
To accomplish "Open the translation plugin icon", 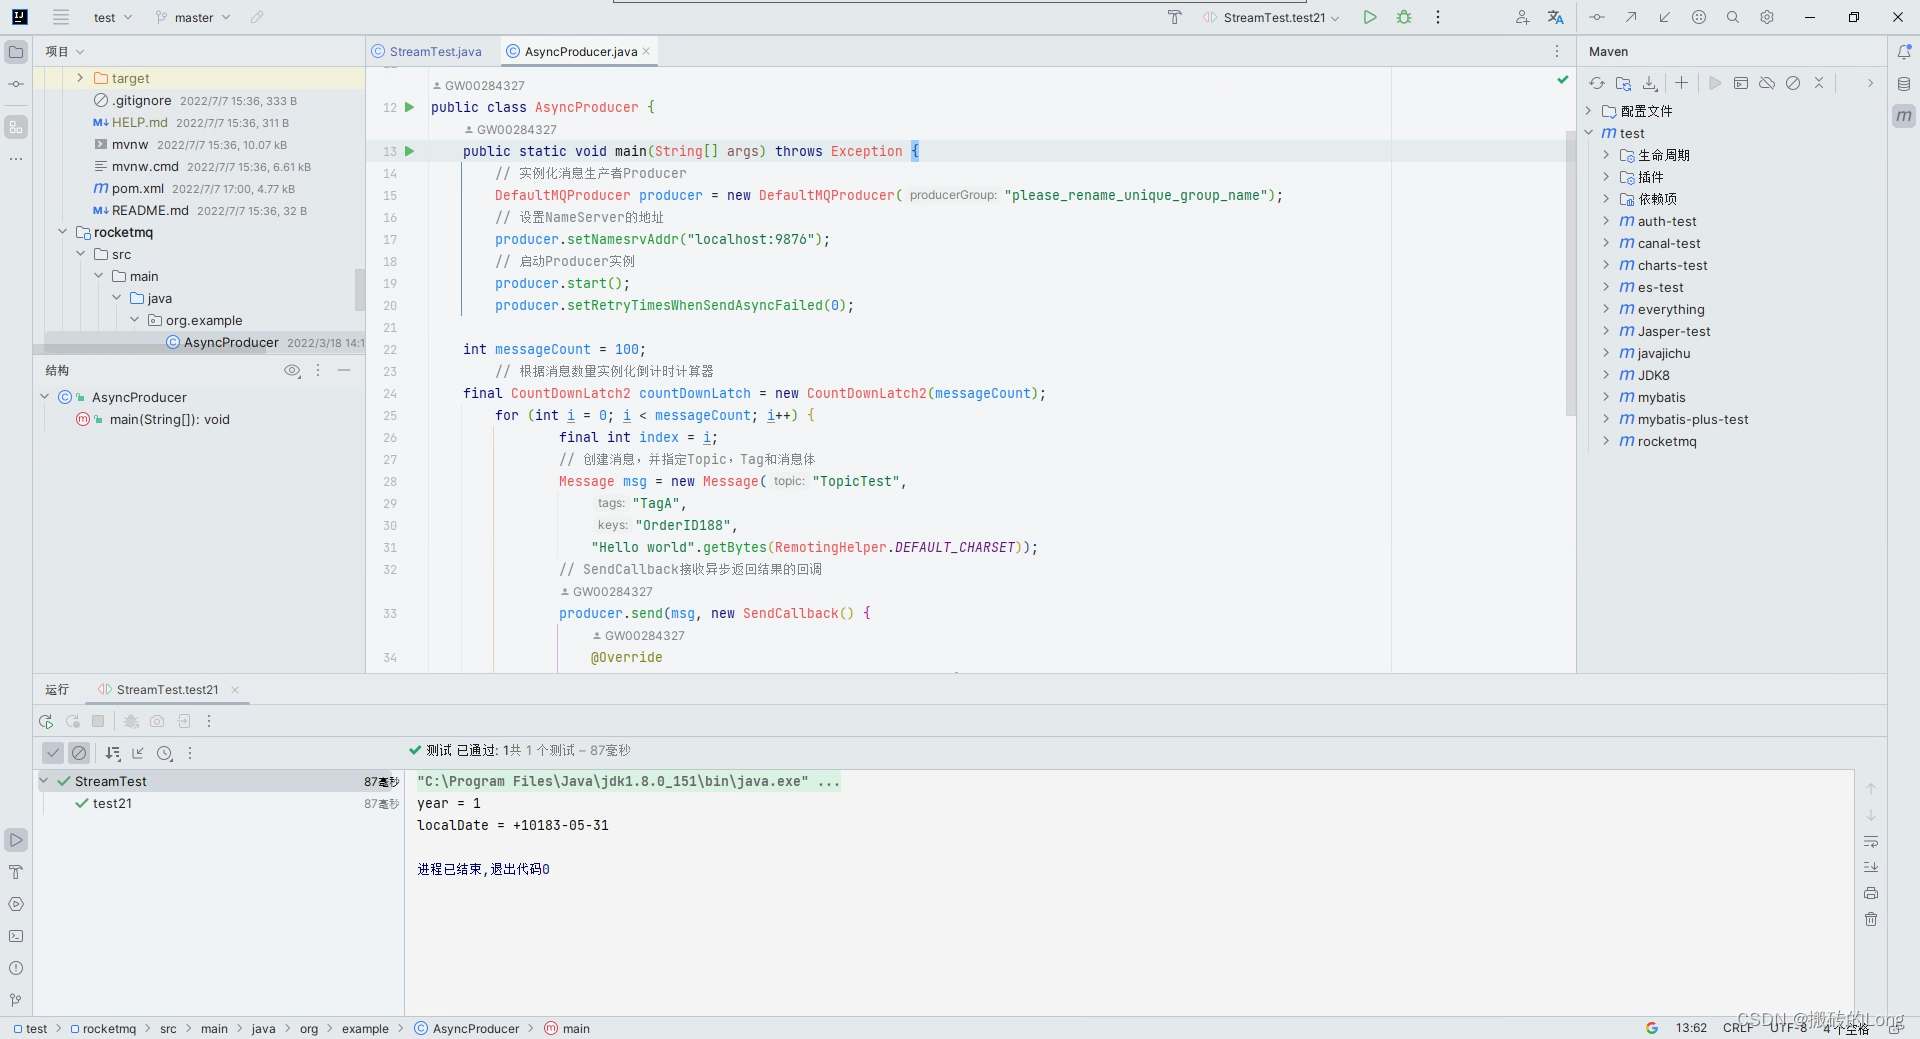I will (1555, 17).
